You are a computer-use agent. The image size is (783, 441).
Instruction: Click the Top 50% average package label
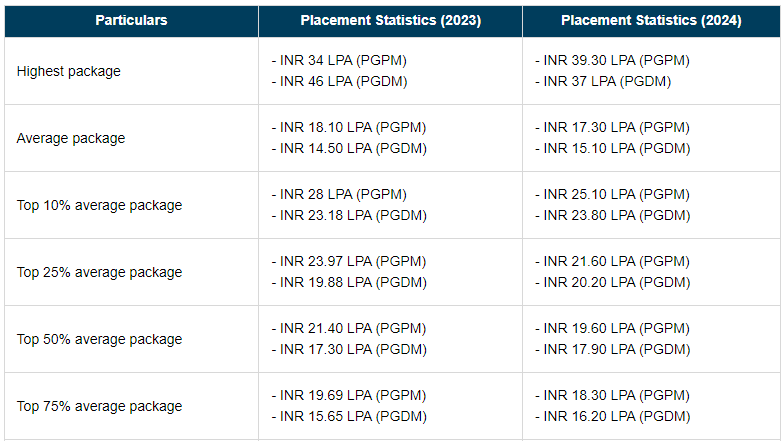pyautogui.click(x=99, y=339)
